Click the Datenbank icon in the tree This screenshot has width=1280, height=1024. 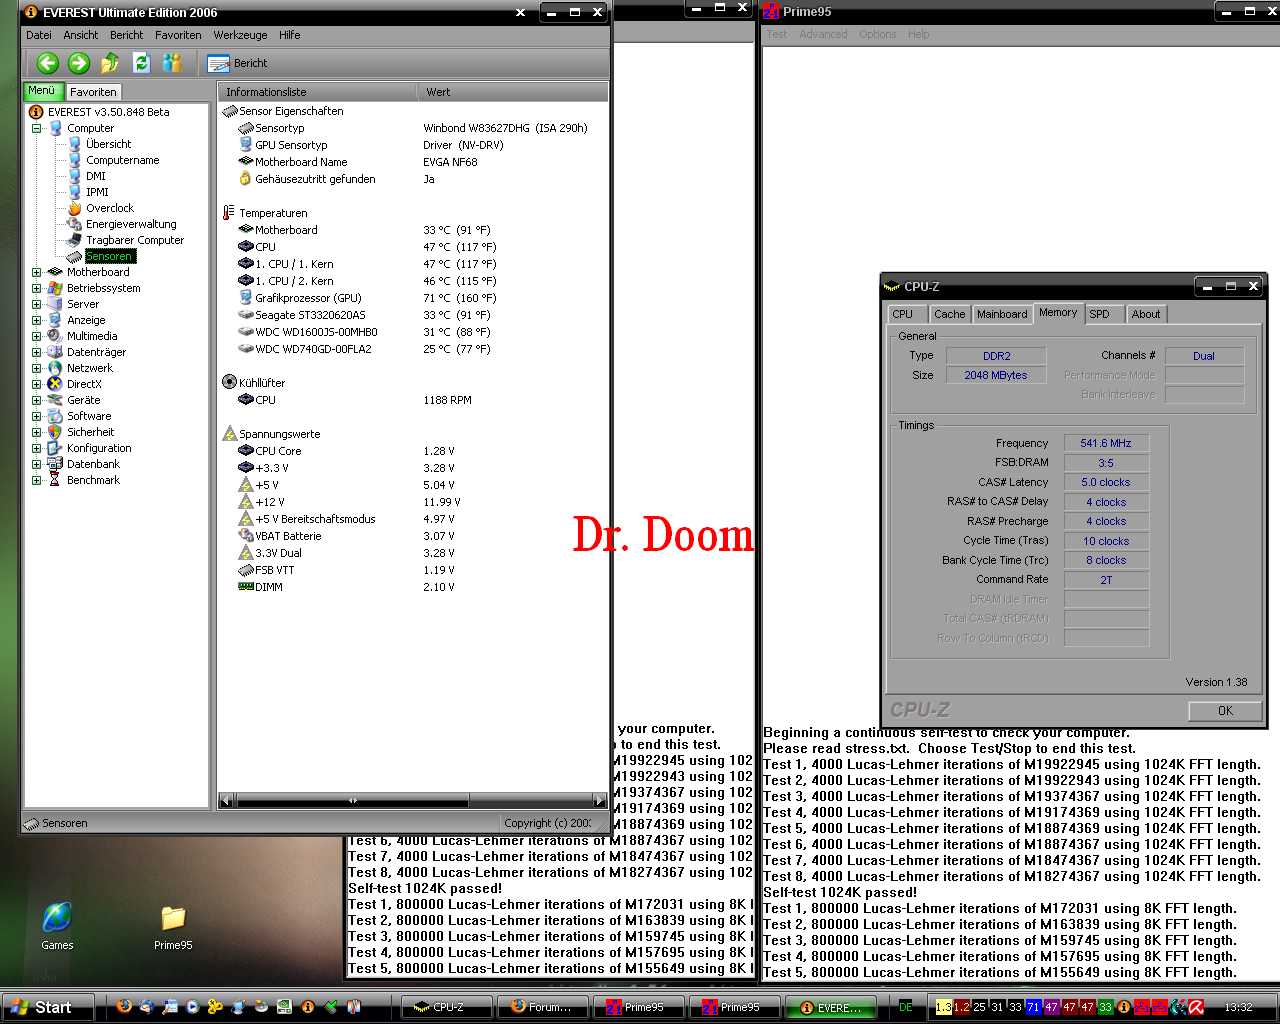pos(55,464)
